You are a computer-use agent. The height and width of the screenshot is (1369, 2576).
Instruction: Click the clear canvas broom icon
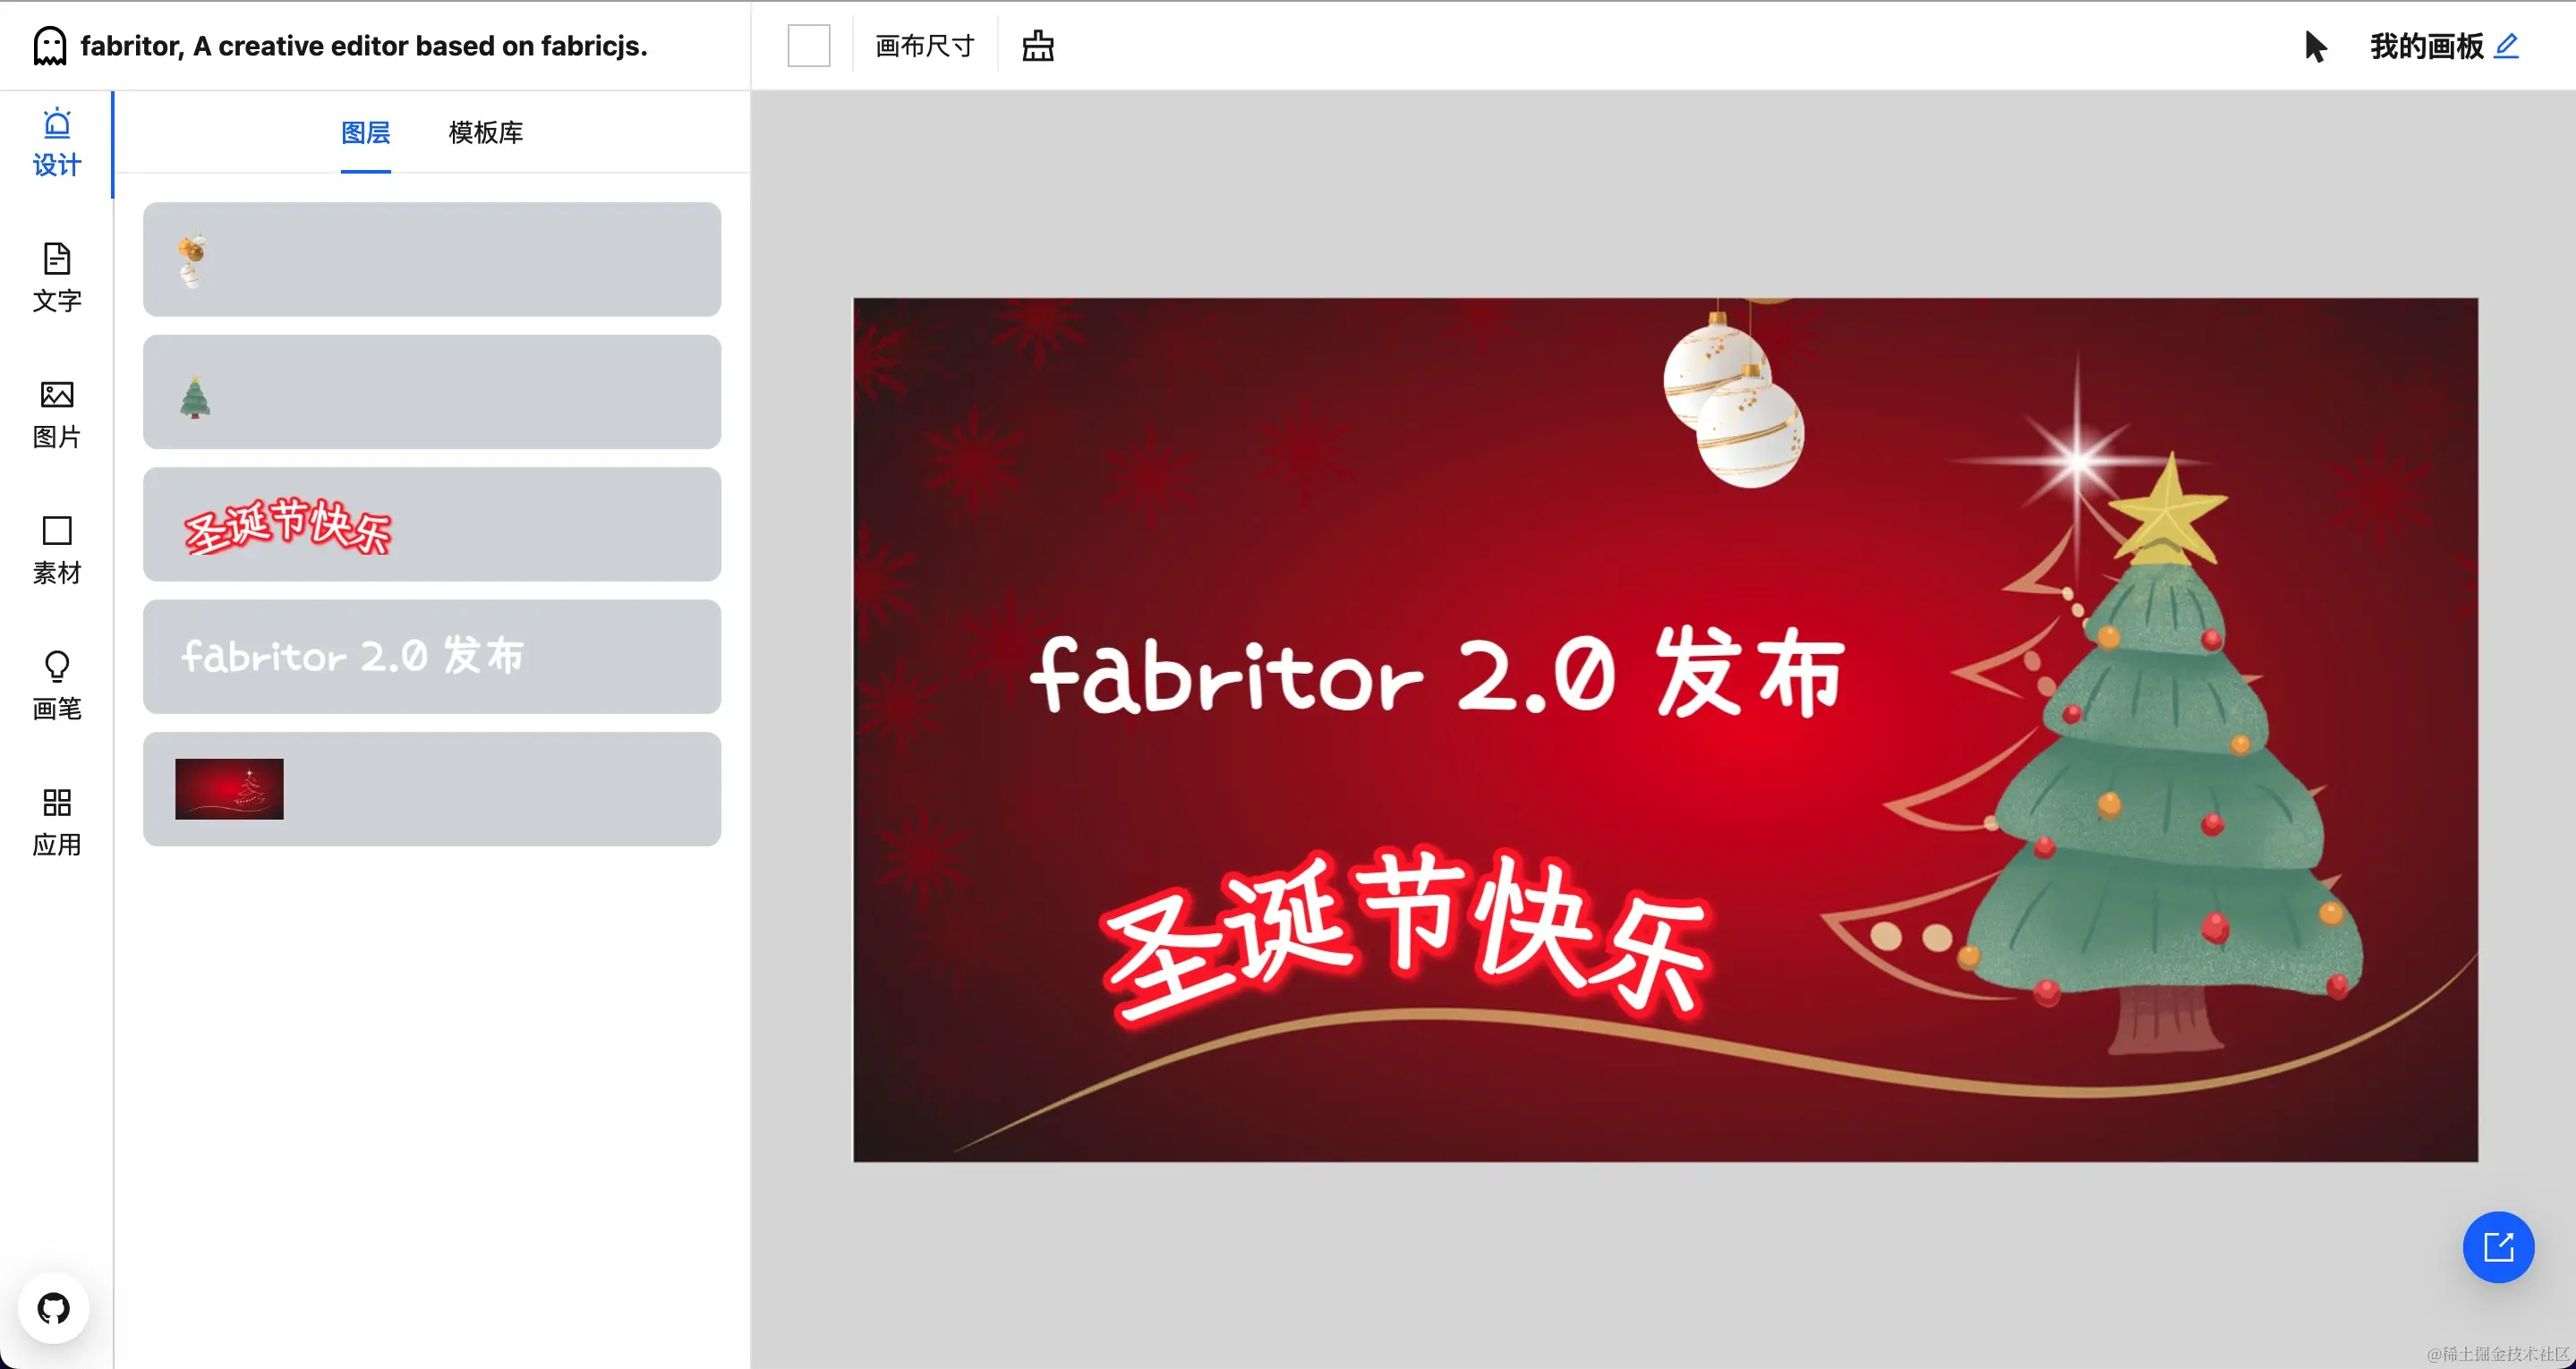1037,46
